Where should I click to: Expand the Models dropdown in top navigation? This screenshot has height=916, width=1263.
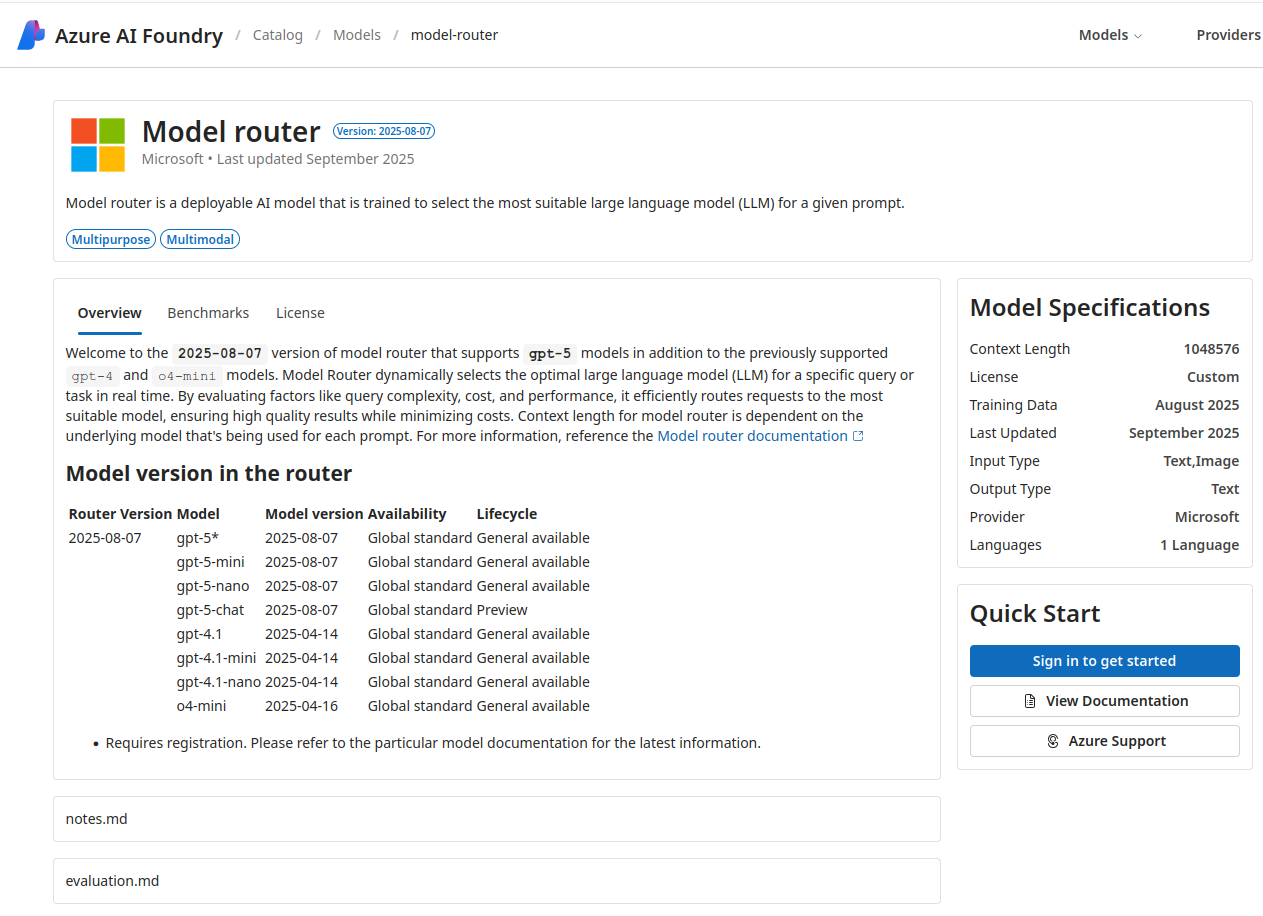point(1109,35)
